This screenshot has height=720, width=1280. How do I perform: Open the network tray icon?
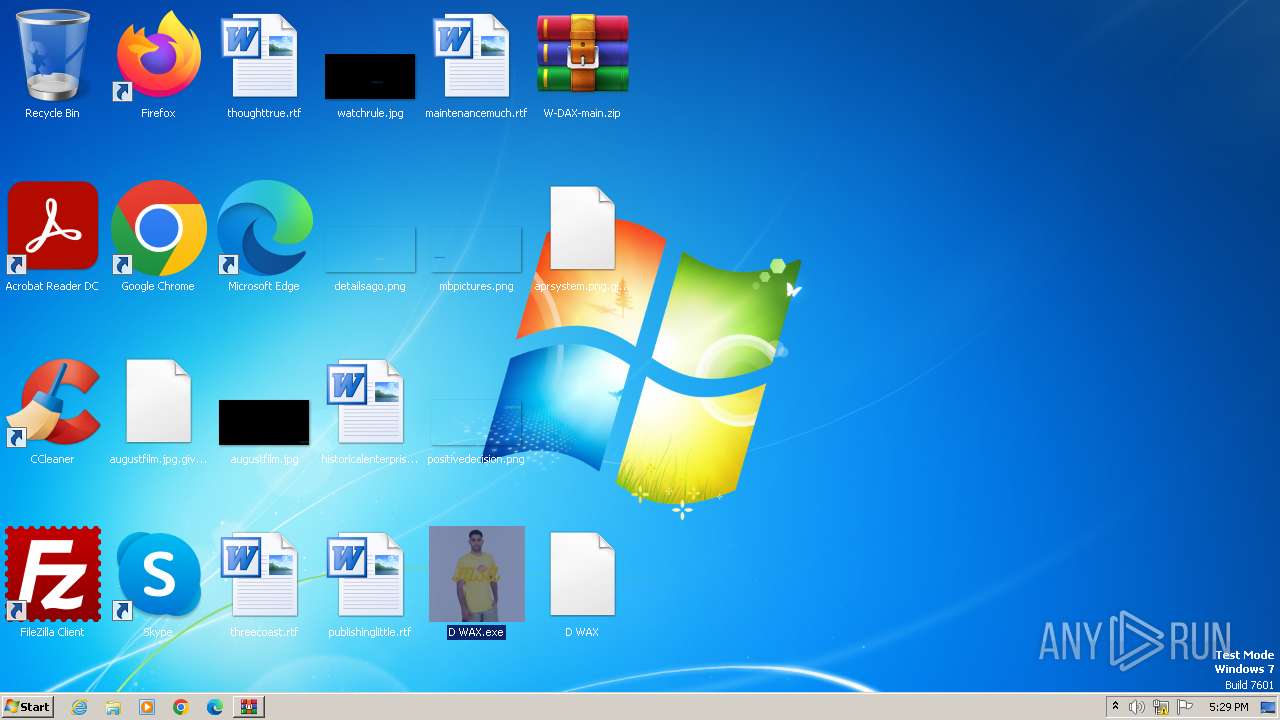1161,707
